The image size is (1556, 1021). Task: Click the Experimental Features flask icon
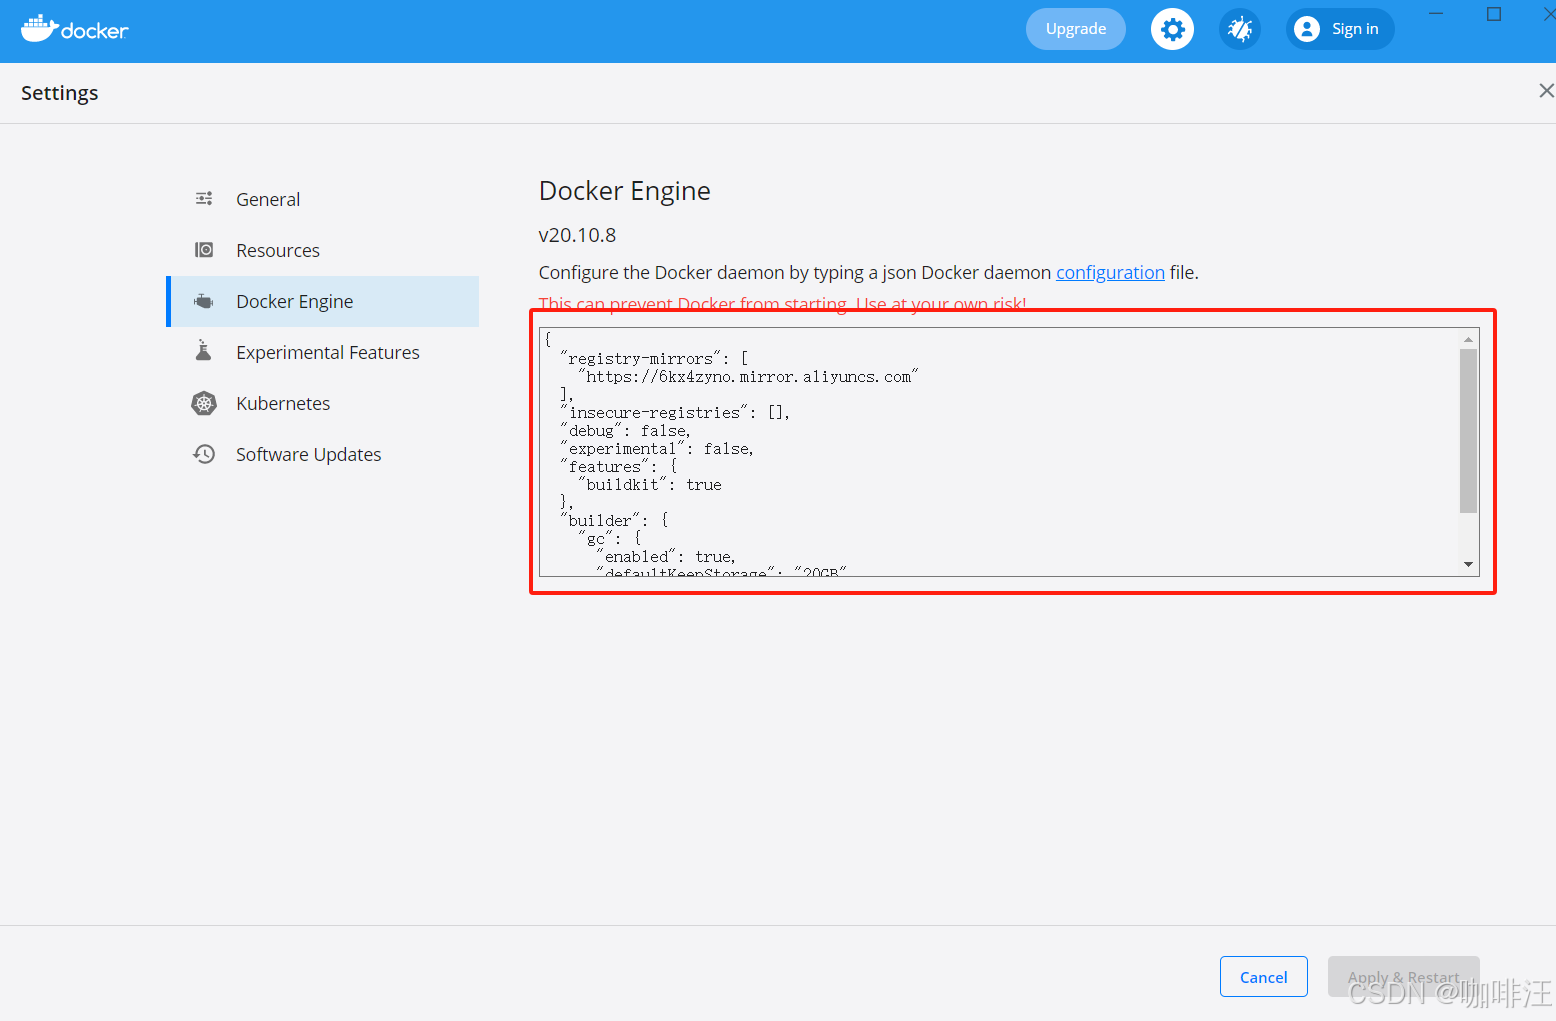(204, 351)
